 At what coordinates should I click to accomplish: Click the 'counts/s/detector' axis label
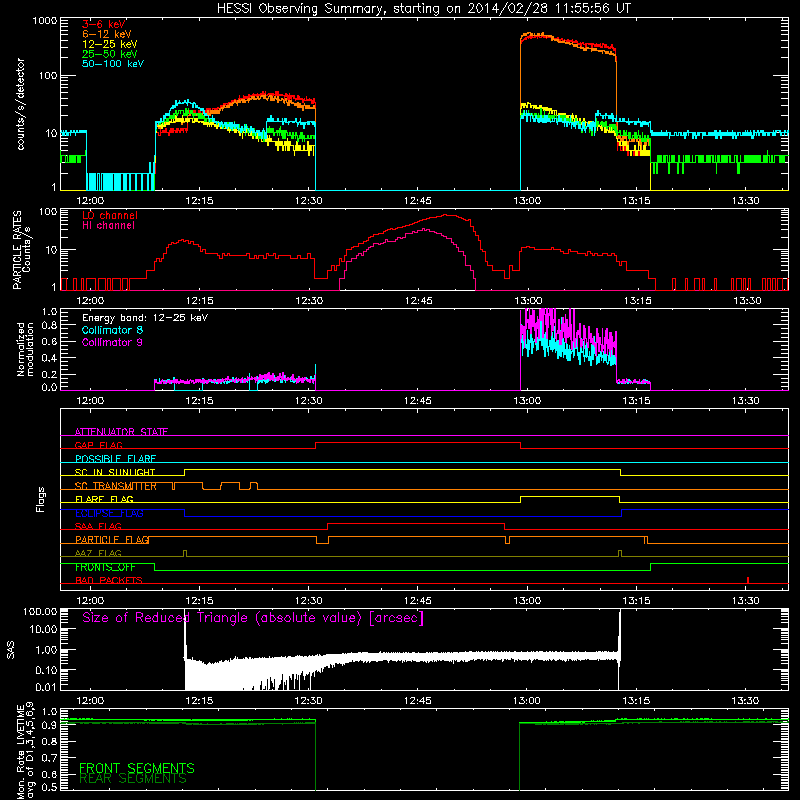point(20,104)
